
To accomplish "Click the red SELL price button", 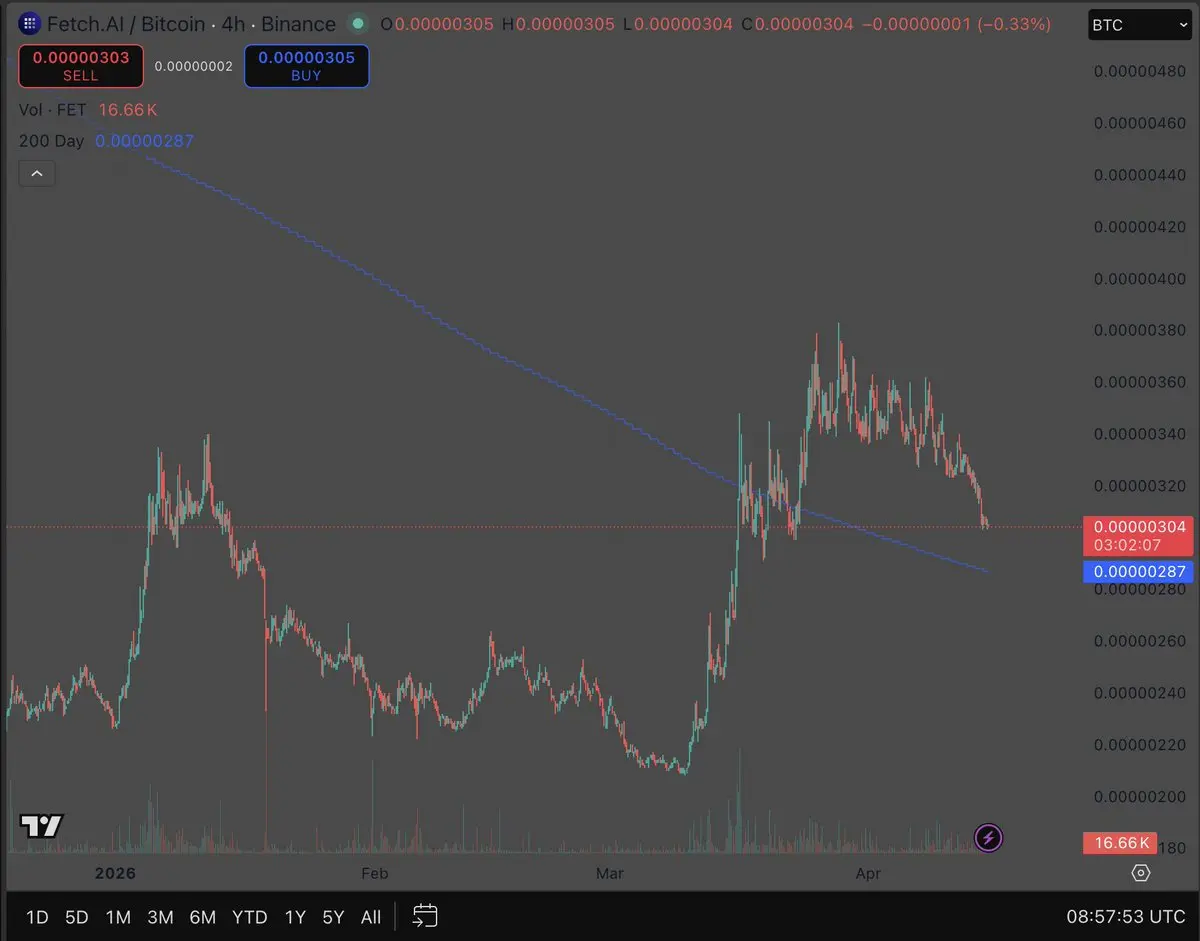I will coord(81,66).
